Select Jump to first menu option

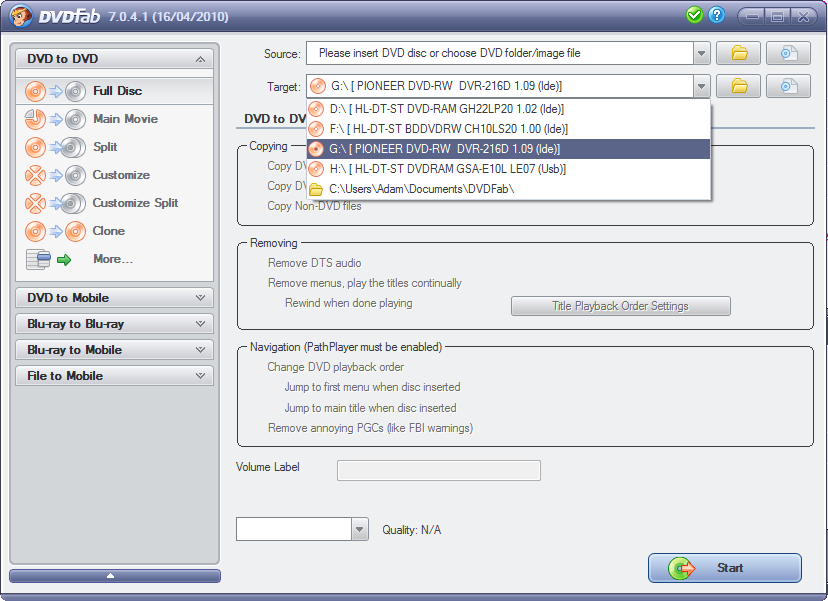point(372,387)
